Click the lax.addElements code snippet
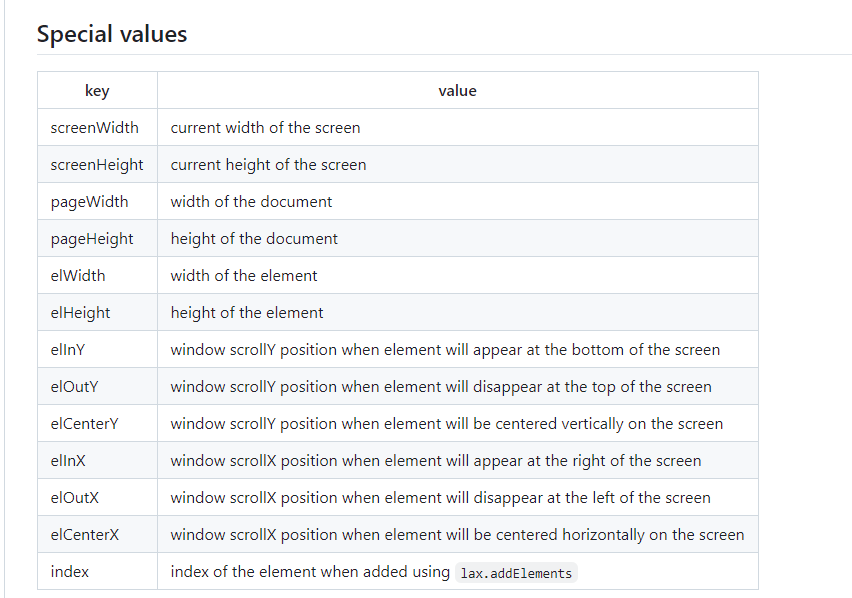 point(516,573)
